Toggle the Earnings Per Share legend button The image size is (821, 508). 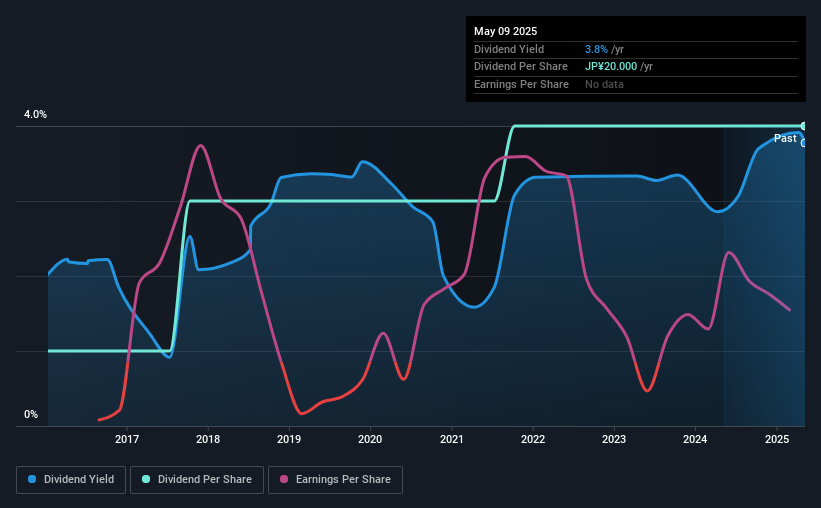click(335, 480)
